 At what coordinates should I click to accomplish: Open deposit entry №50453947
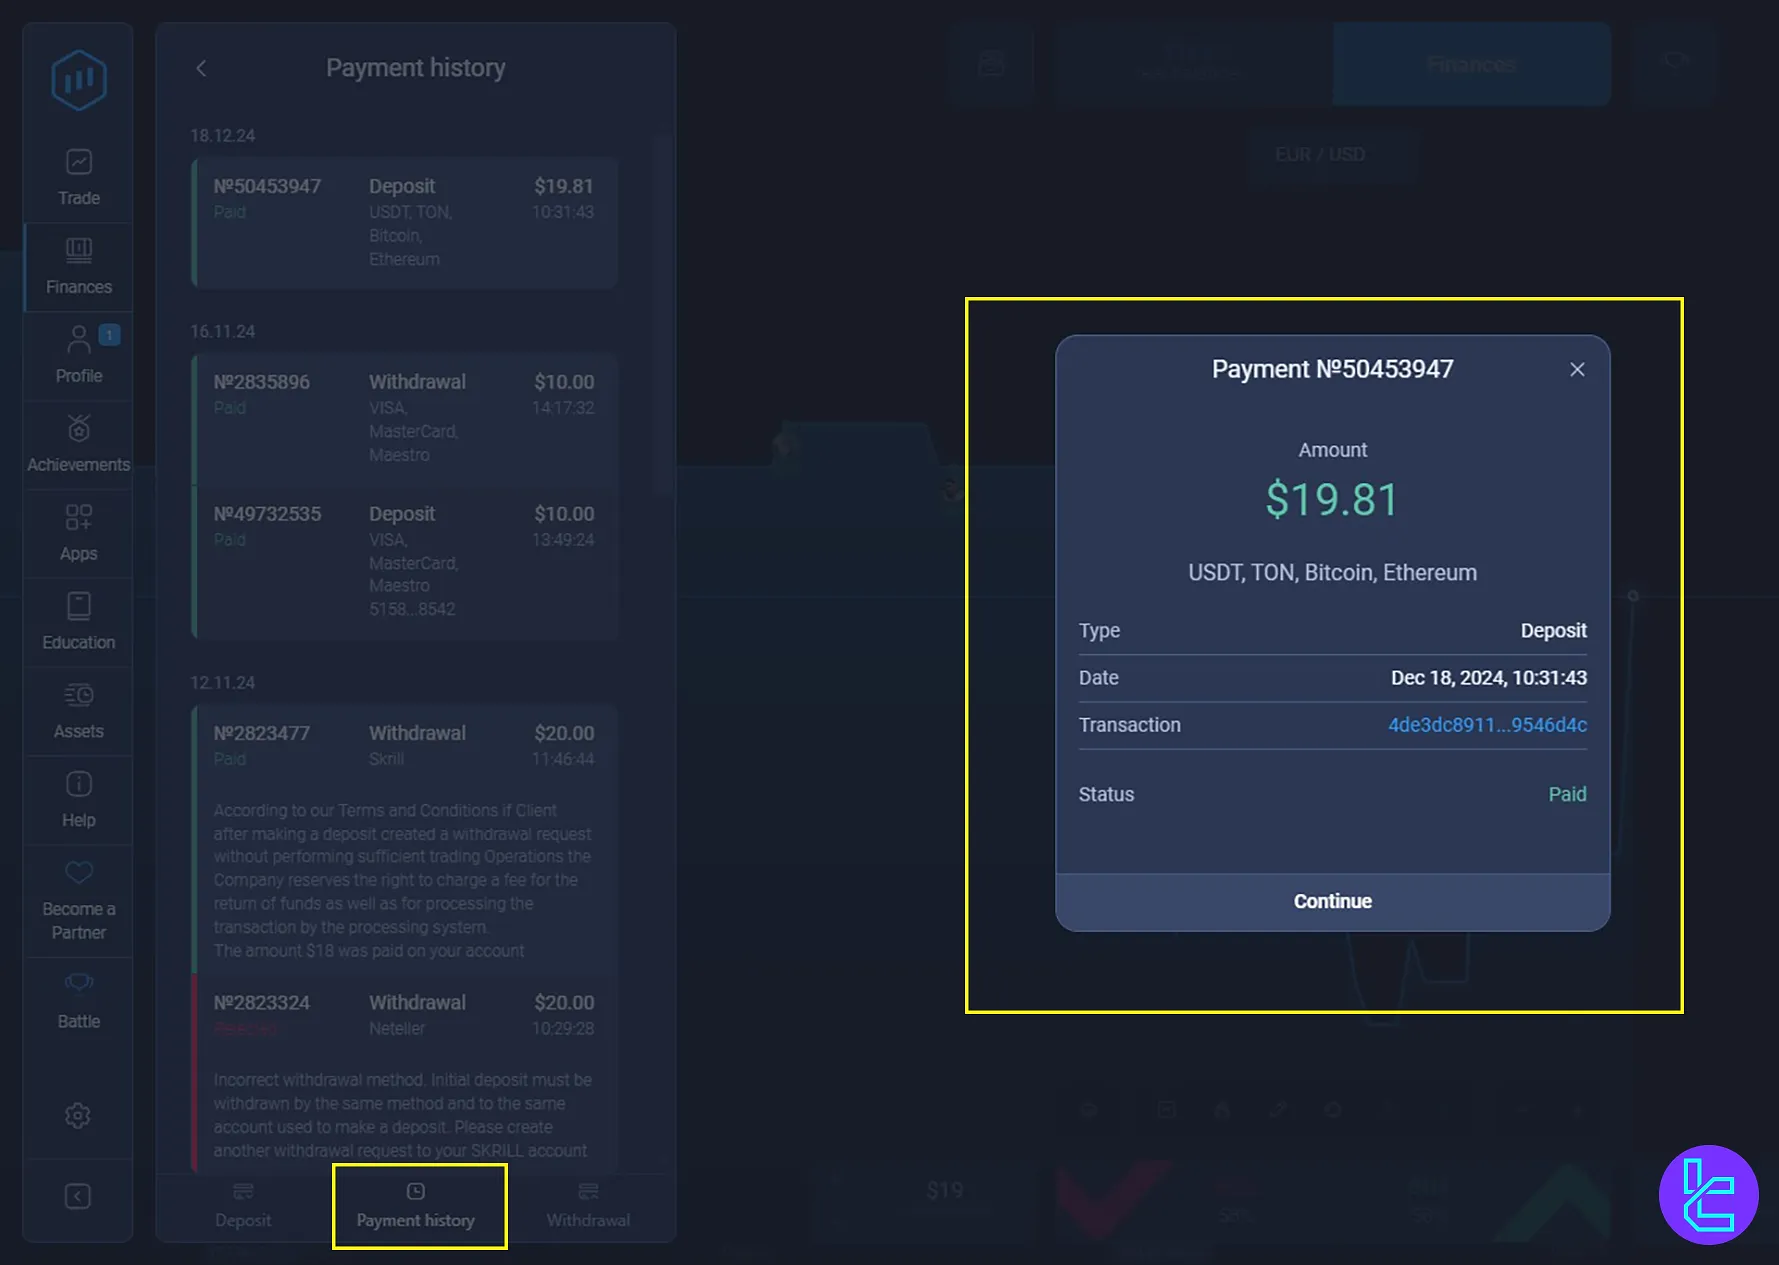coord(405,223)
